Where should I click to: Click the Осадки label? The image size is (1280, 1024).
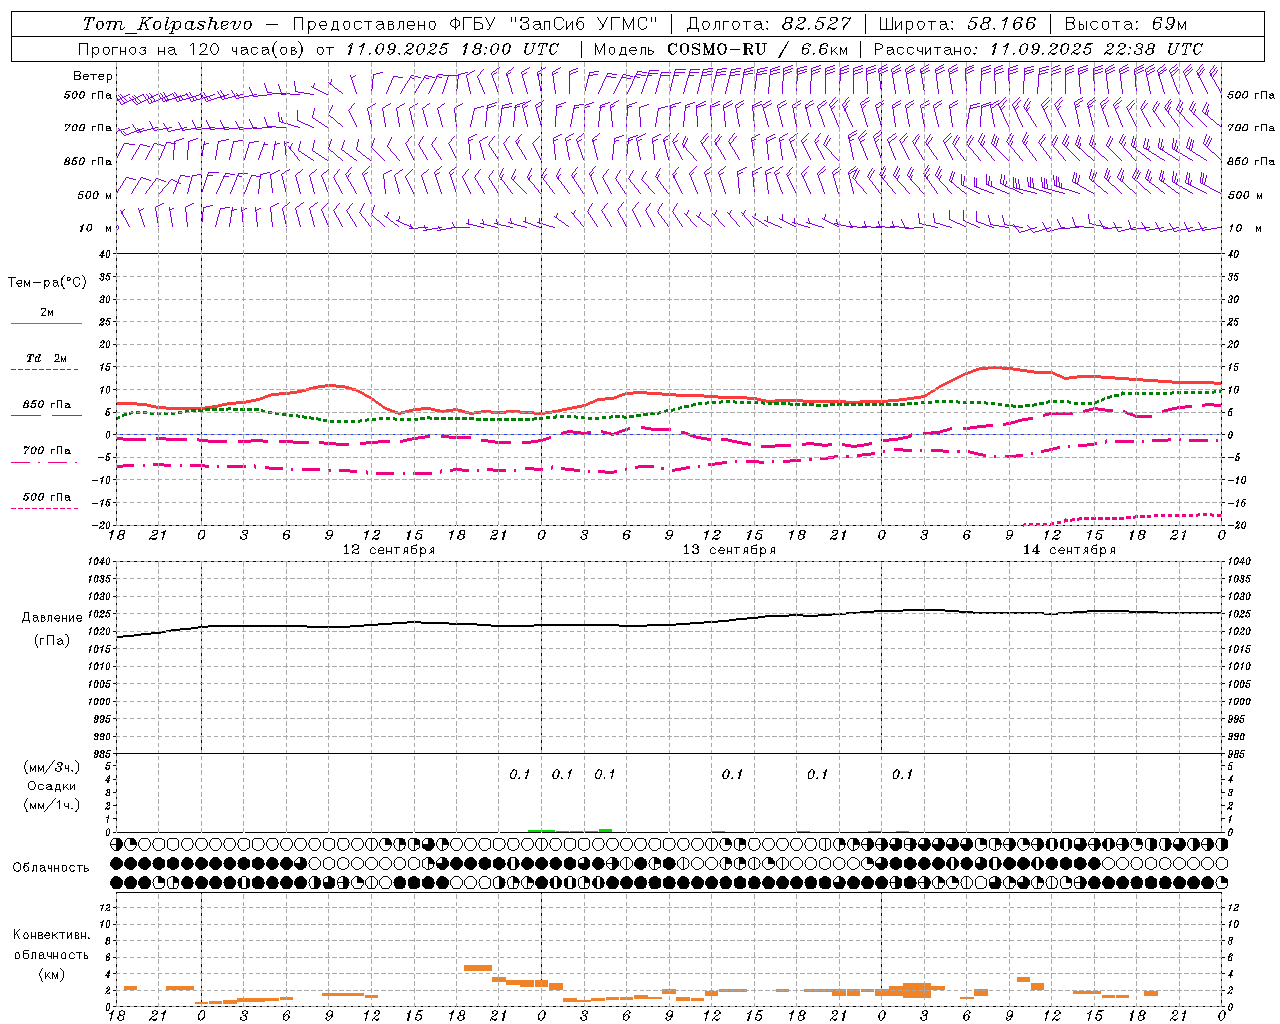coord(52,786)
